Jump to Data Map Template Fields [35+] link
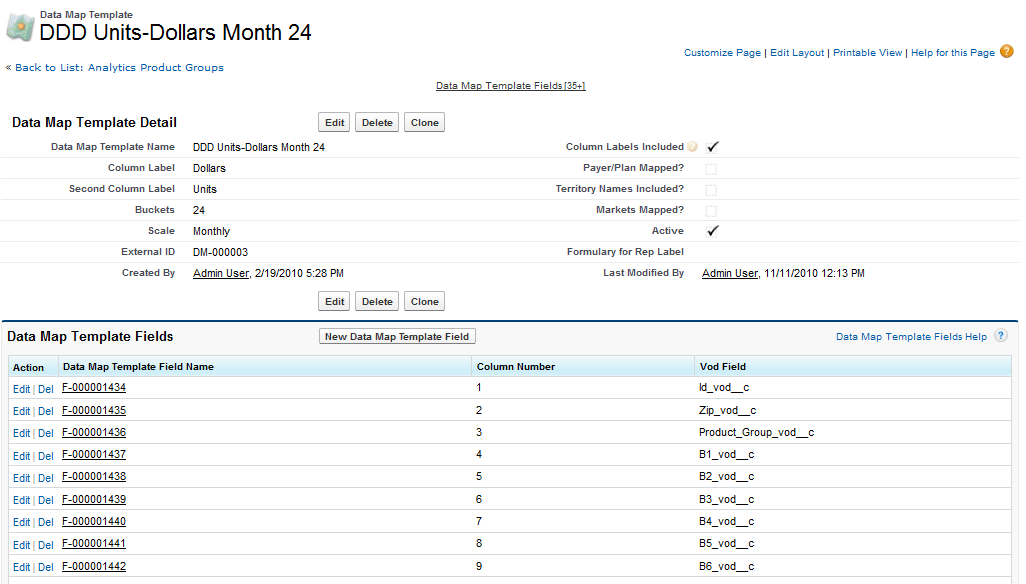 [510, 86]
